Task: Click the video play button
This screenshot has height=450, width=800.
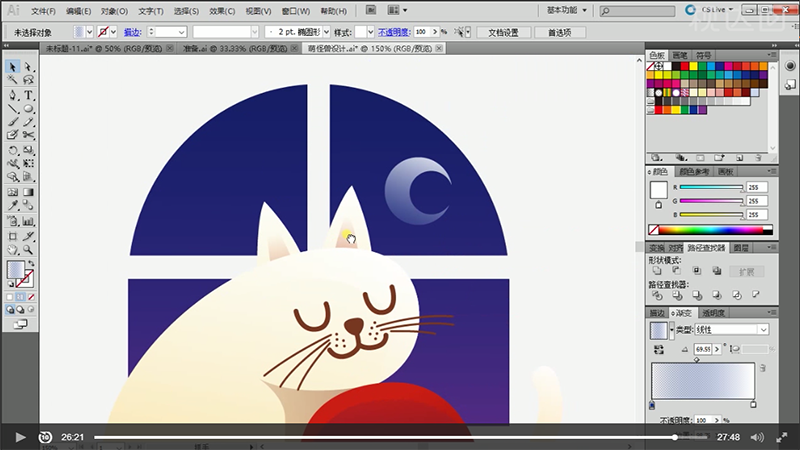Action: tap(20, 437)
